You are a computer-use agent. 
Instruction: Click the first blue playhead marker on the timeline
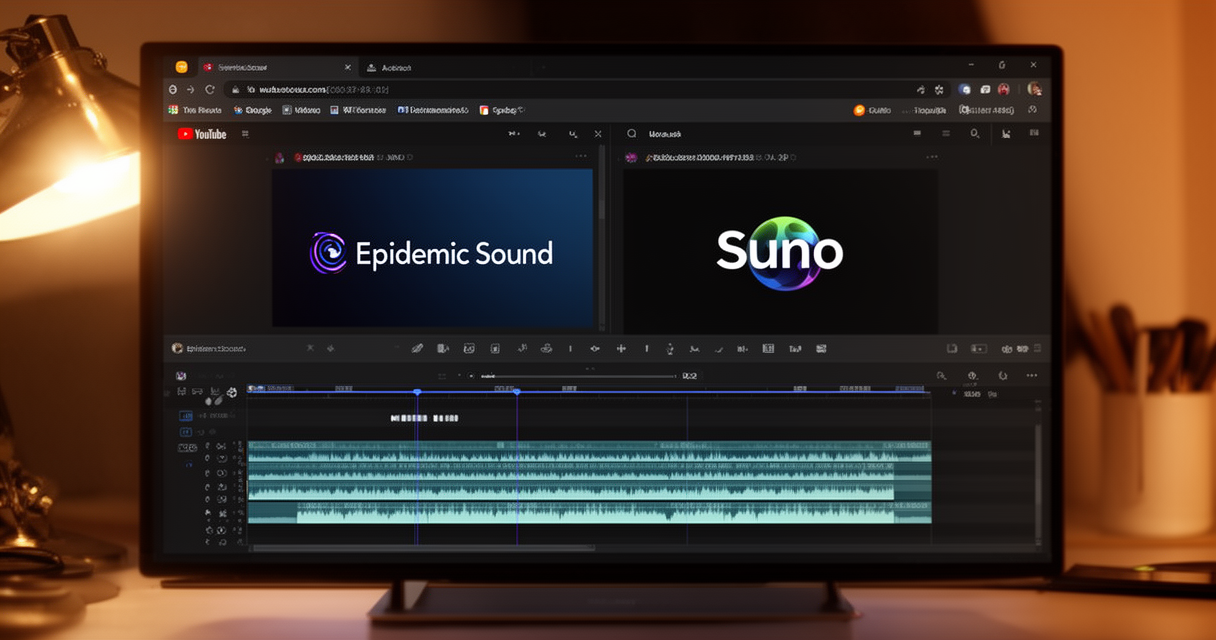417,392
